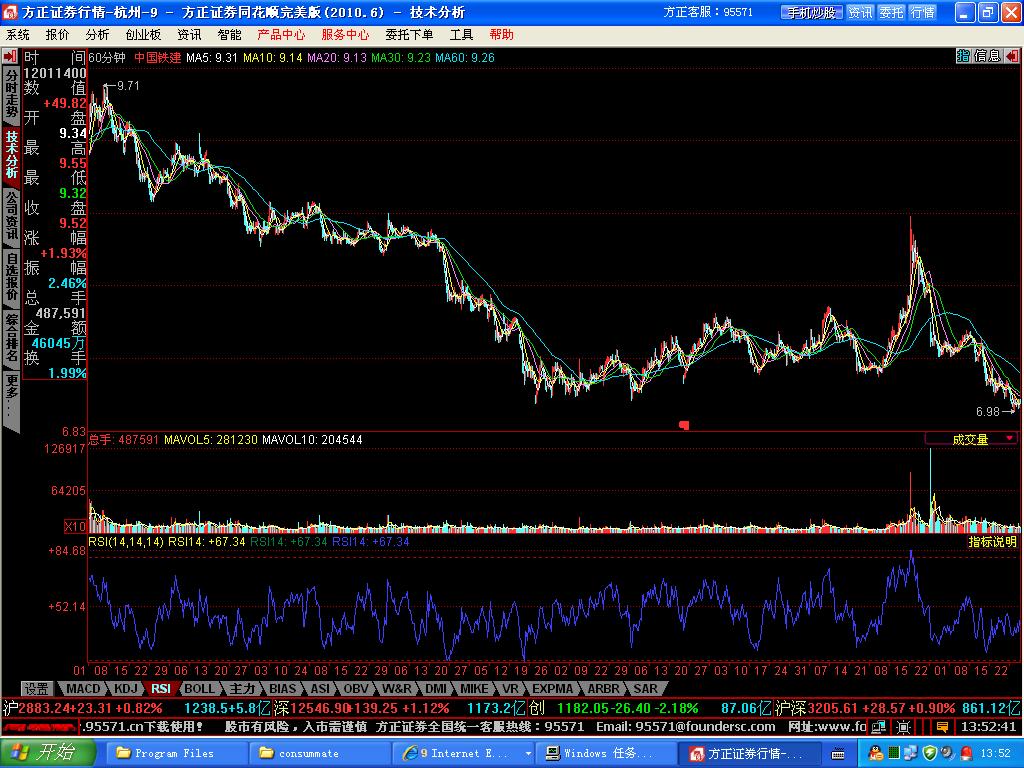Image resolution: width=1024 pixels, height=768 pixels.
Task: Open the 分析 menu
Action: 97,35
